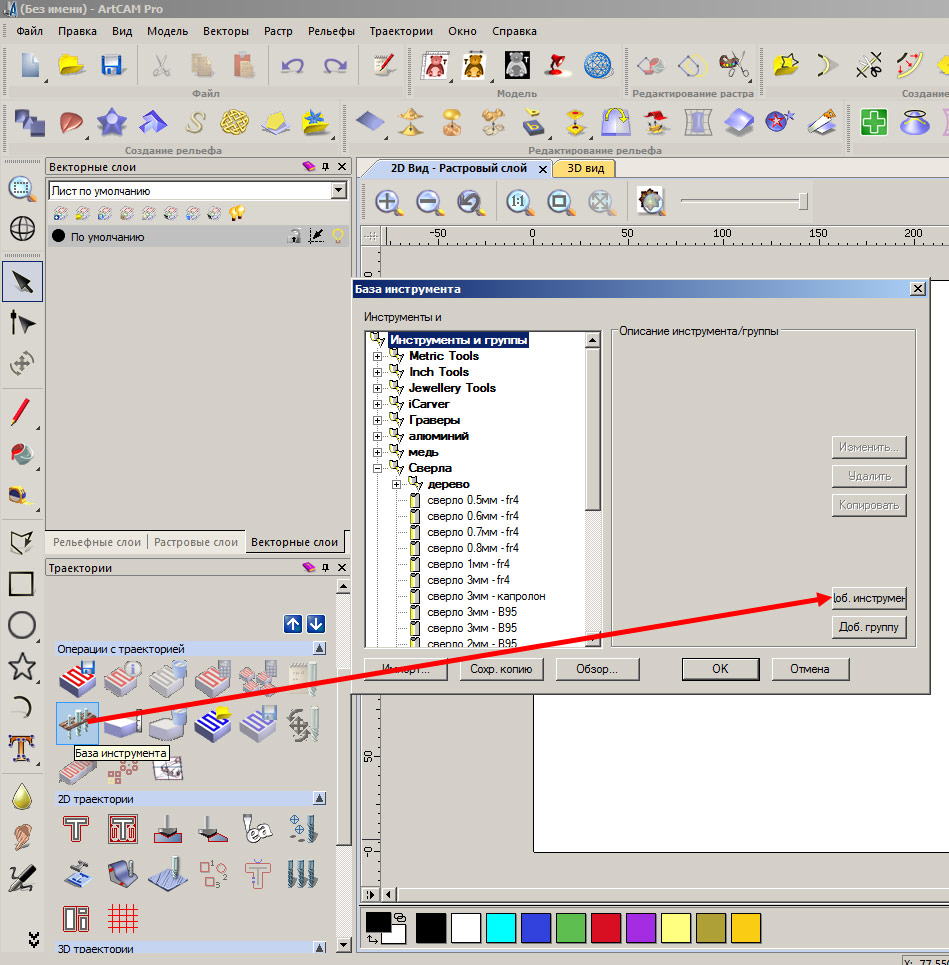Image resolution: width=949 pixels, height=965 pixels.
Task: Click Доб. инструмент button
Action: (x=869, y=598)
